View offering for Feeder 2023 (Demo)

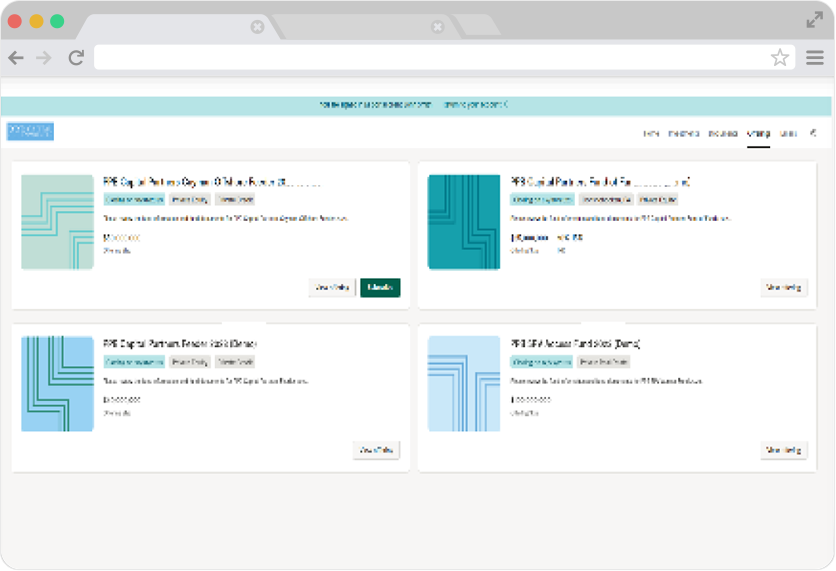[x=376, y=451]
